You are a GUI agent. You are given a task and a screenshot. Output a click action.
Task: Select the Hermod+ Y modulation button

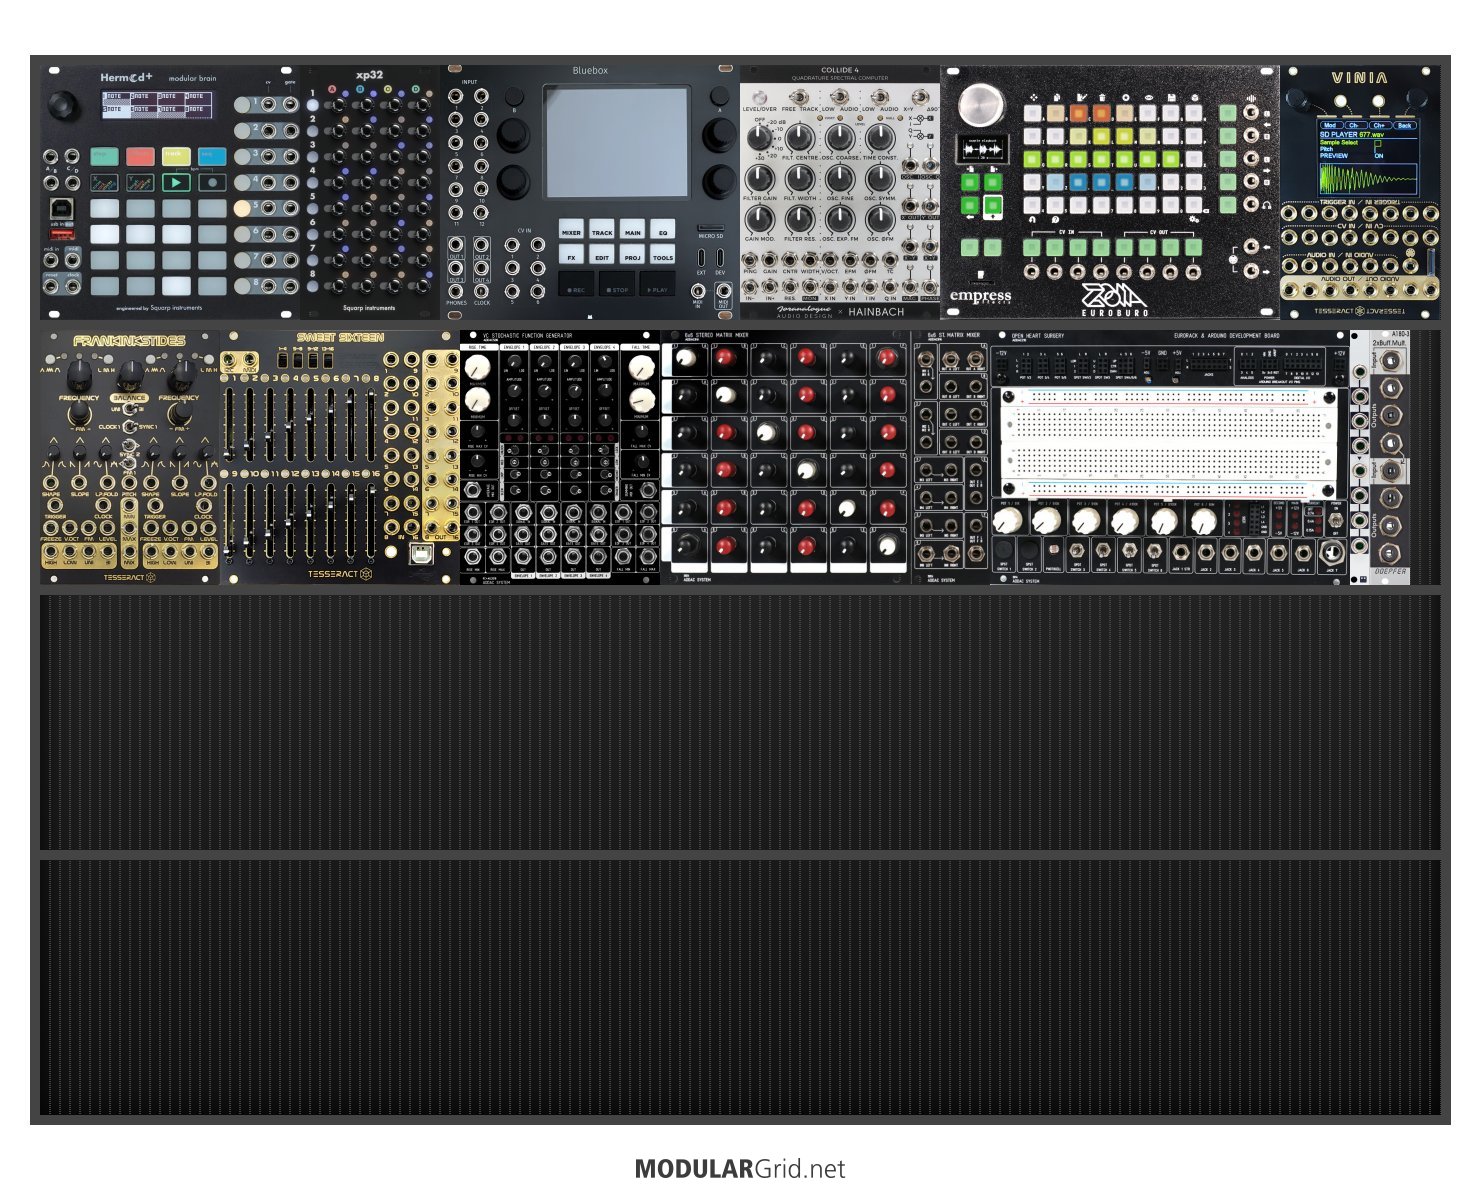pos(140,183)
